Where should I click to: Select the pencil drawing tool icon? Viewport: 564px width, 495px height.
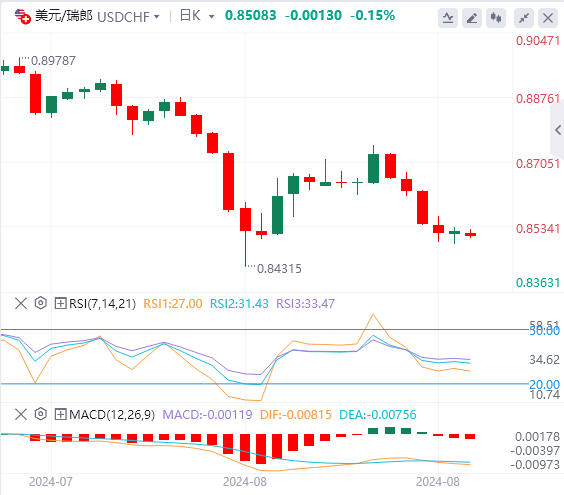pyautogui.click(x=472, y=18)
